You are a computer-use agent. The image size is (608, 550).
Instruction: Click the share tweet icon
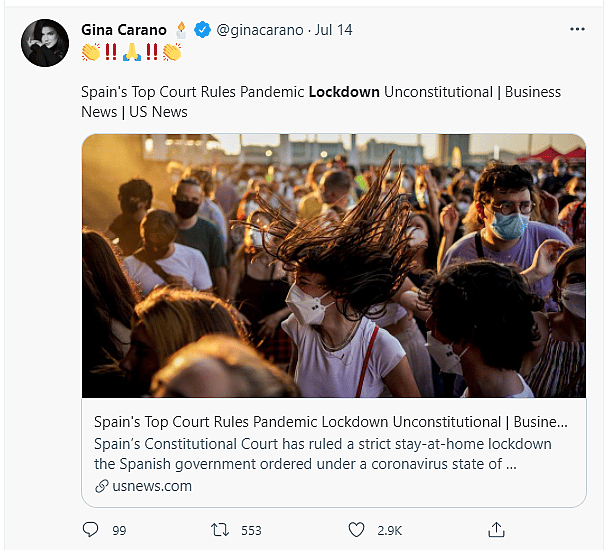pos(496,529)
